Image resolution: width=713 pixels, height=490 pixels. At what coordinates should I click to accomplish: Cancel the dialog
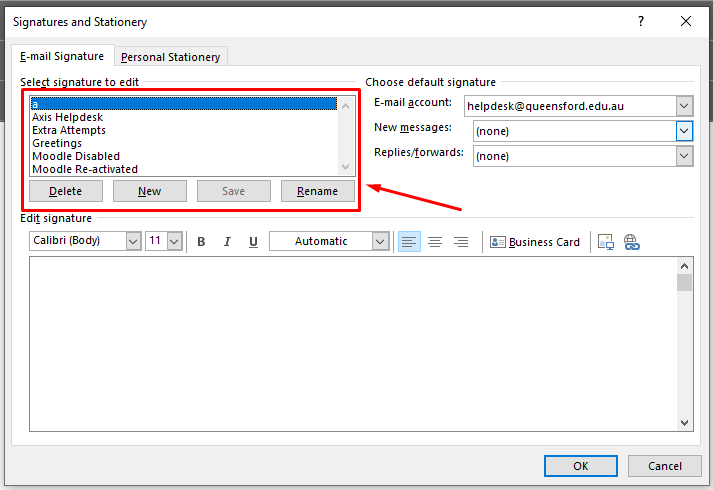click(x=665, y=466)
